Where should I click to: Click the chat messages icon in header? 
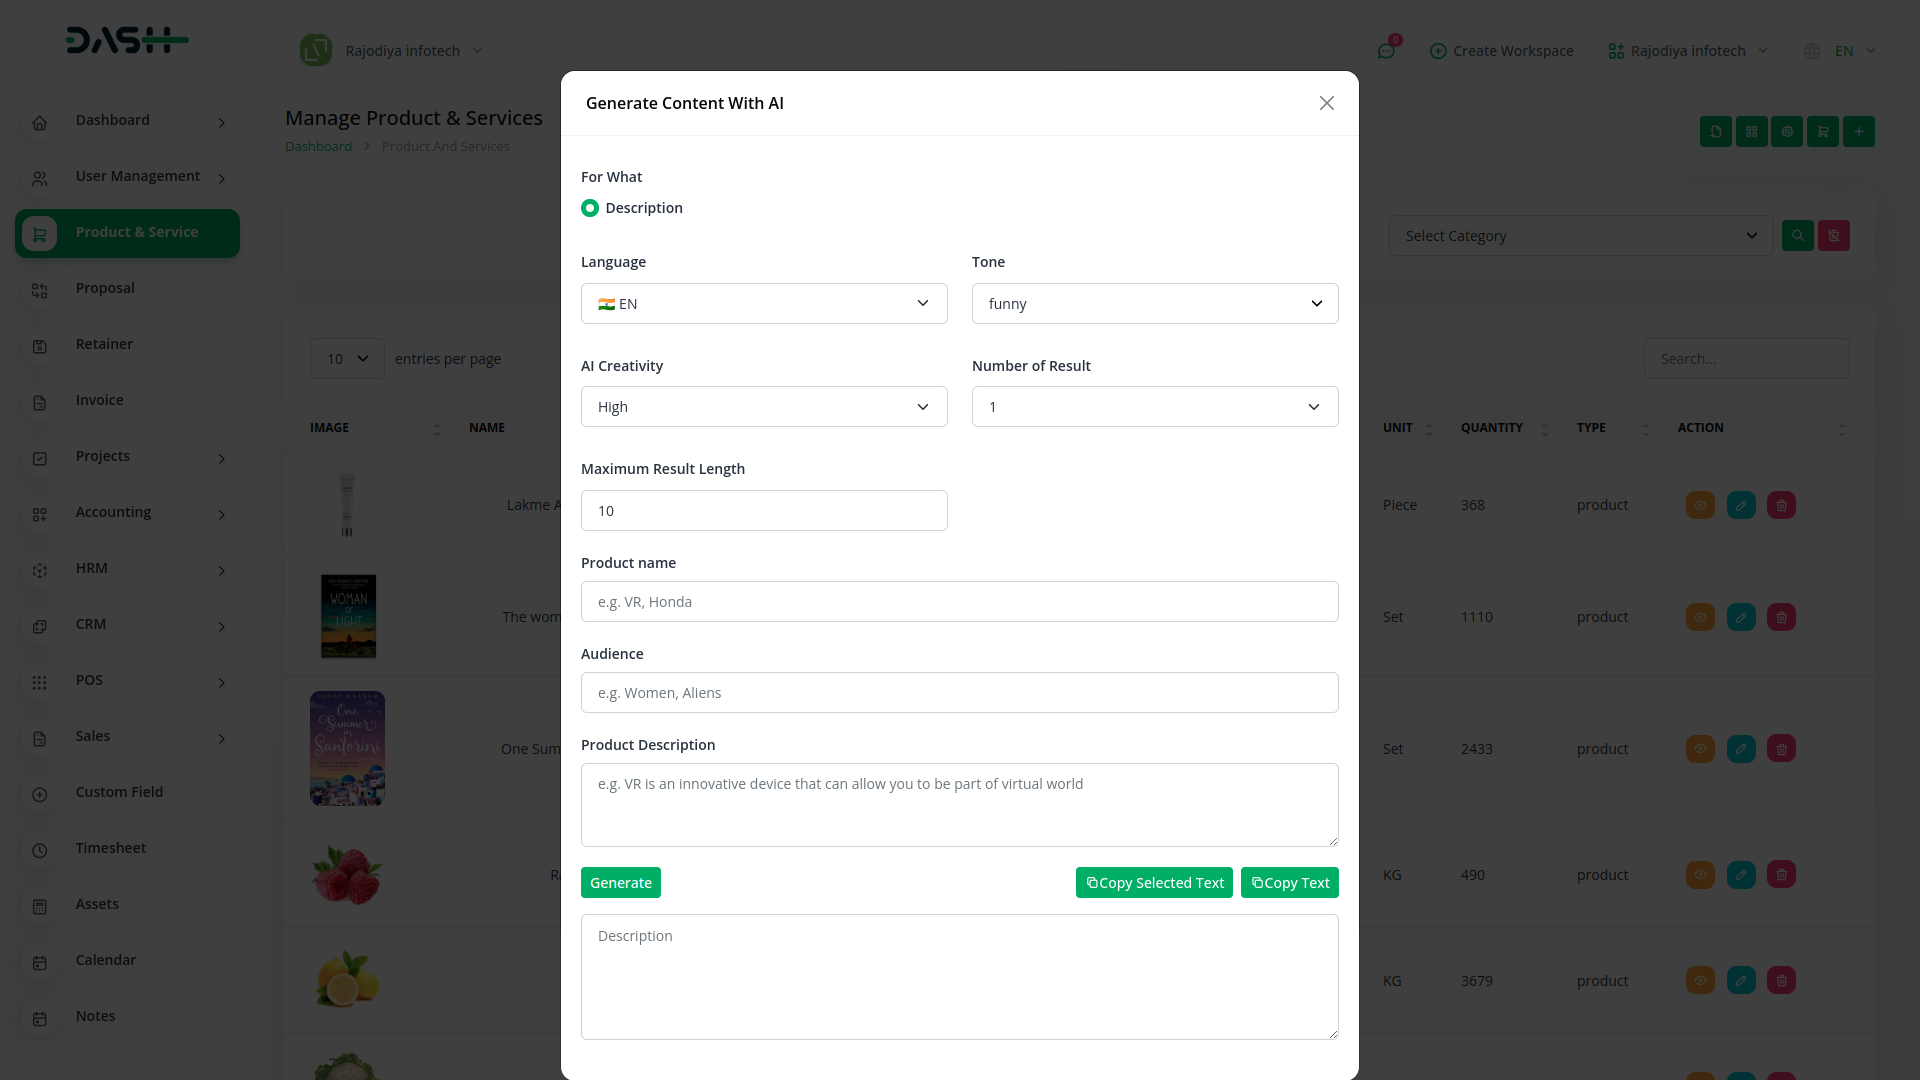point(1386,51)
